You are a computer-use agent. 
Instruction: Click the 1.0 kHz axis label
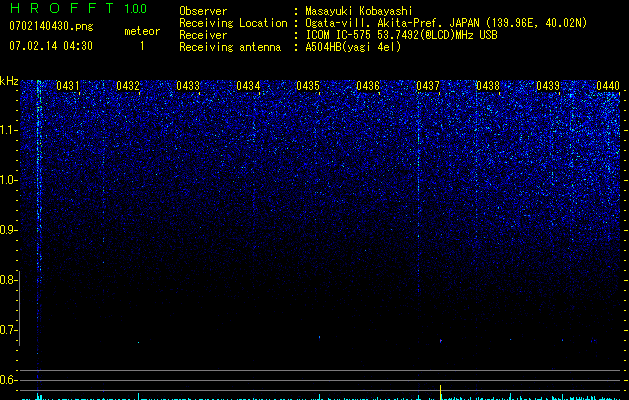click(x=8, y=180)
